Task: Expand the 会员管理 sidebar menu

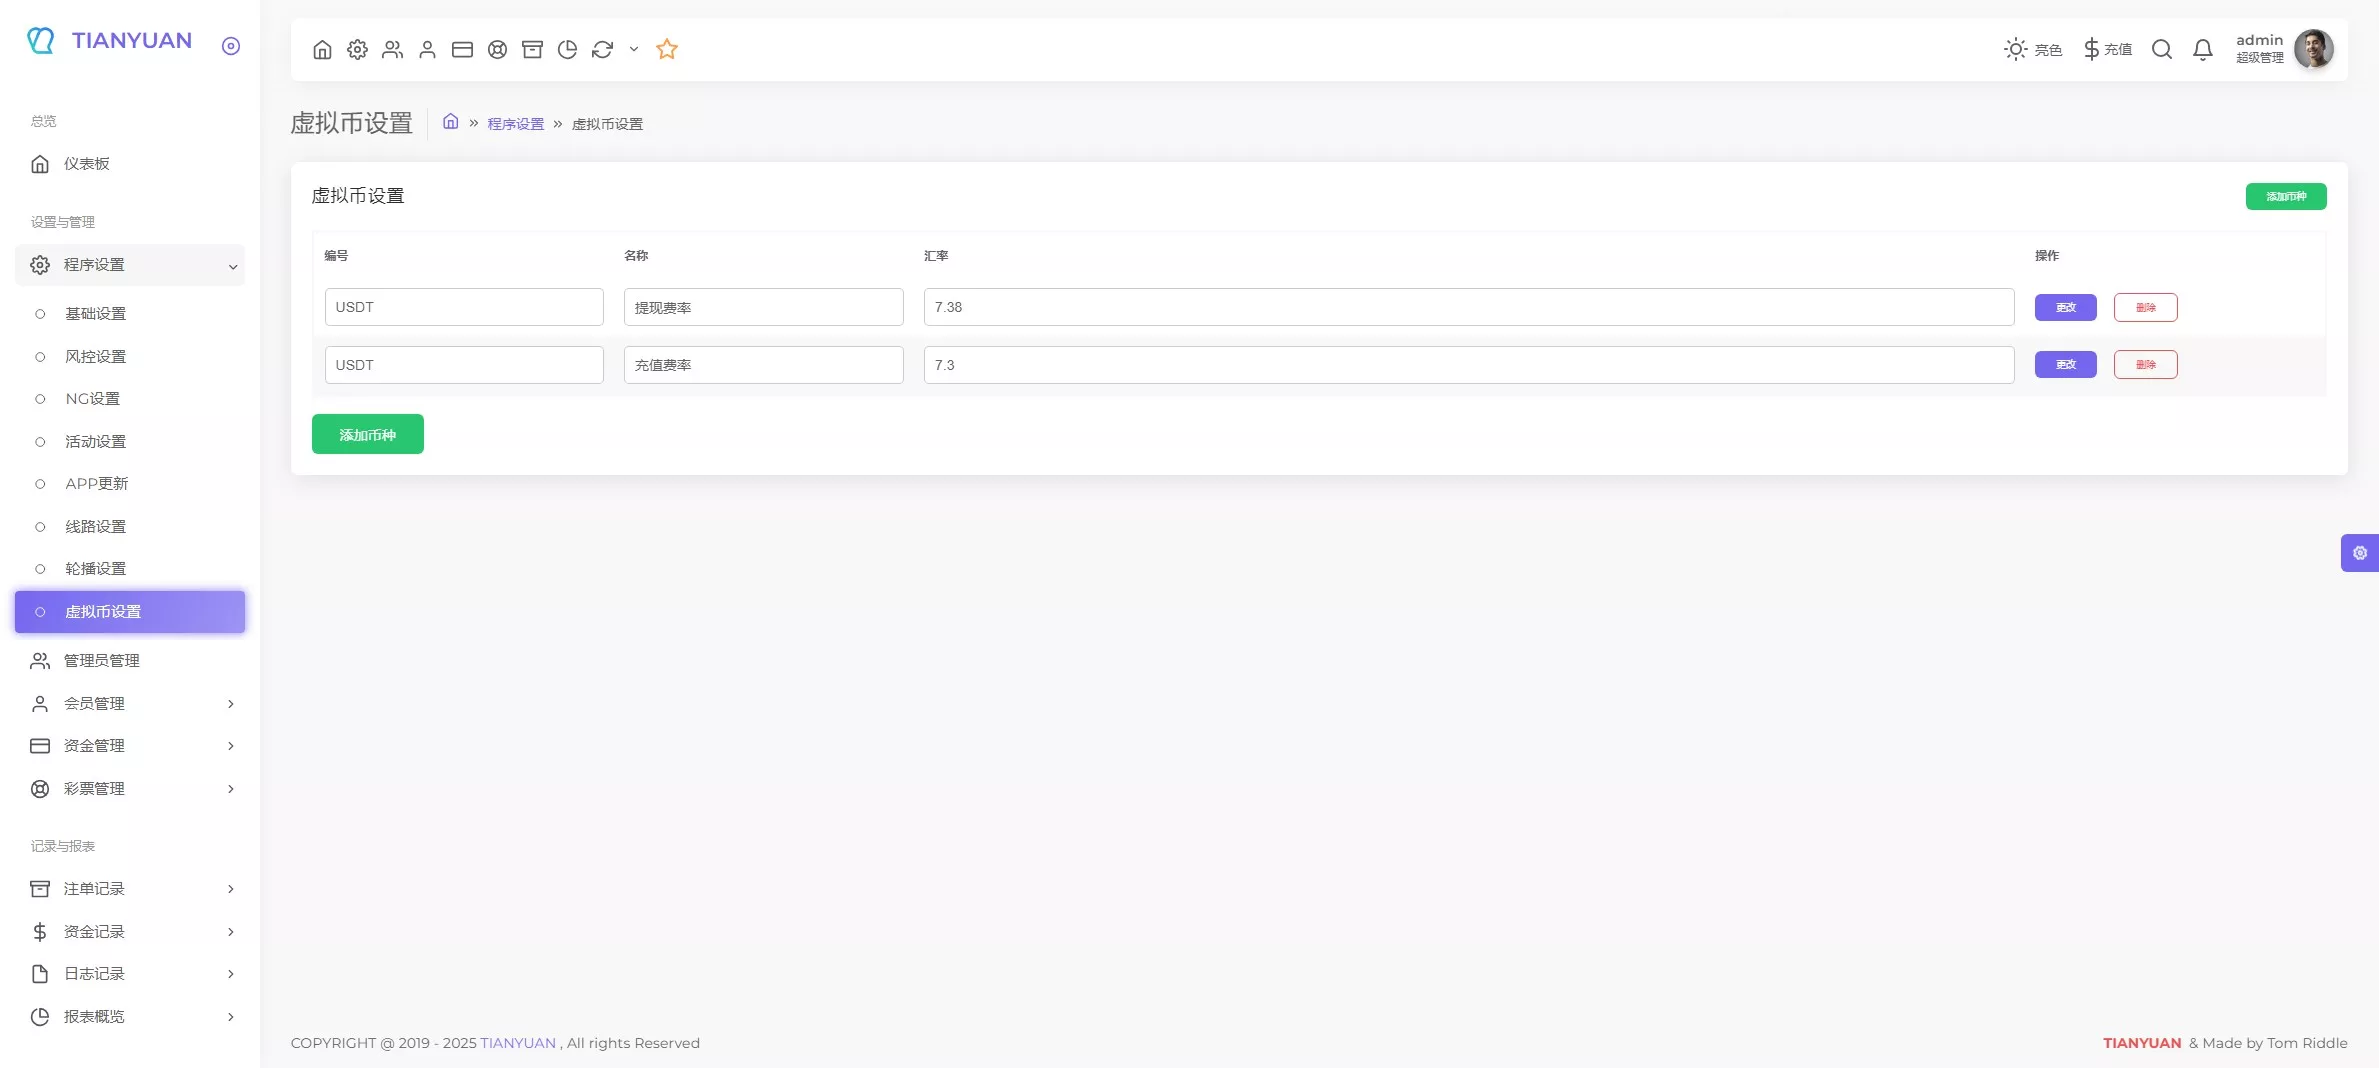Action: (x=130, y=704)
